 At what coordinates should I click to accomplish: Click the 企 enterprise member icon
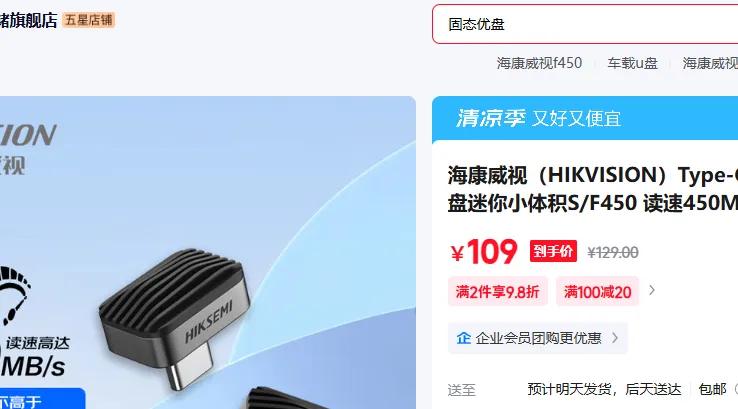[463, 338]
